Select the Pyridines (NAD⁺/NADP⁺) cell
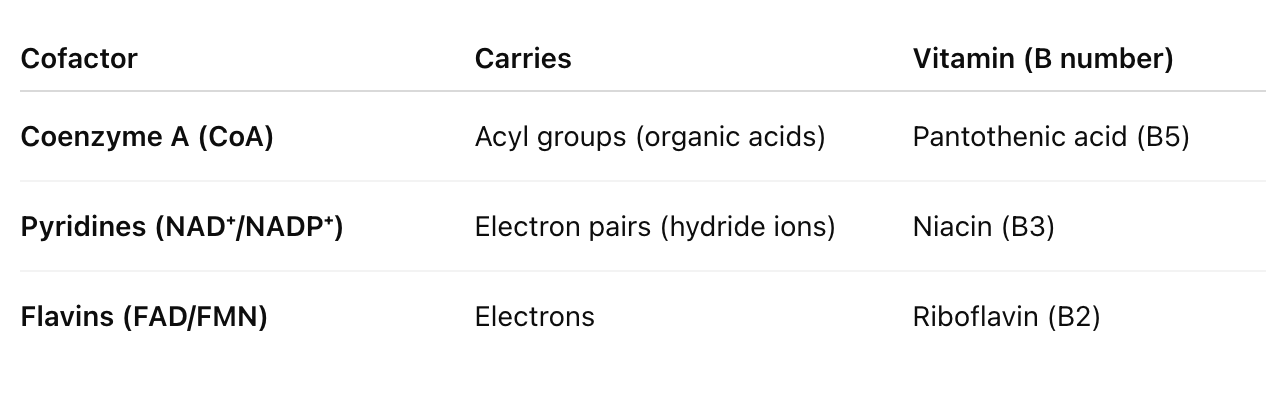 [182, 226]
